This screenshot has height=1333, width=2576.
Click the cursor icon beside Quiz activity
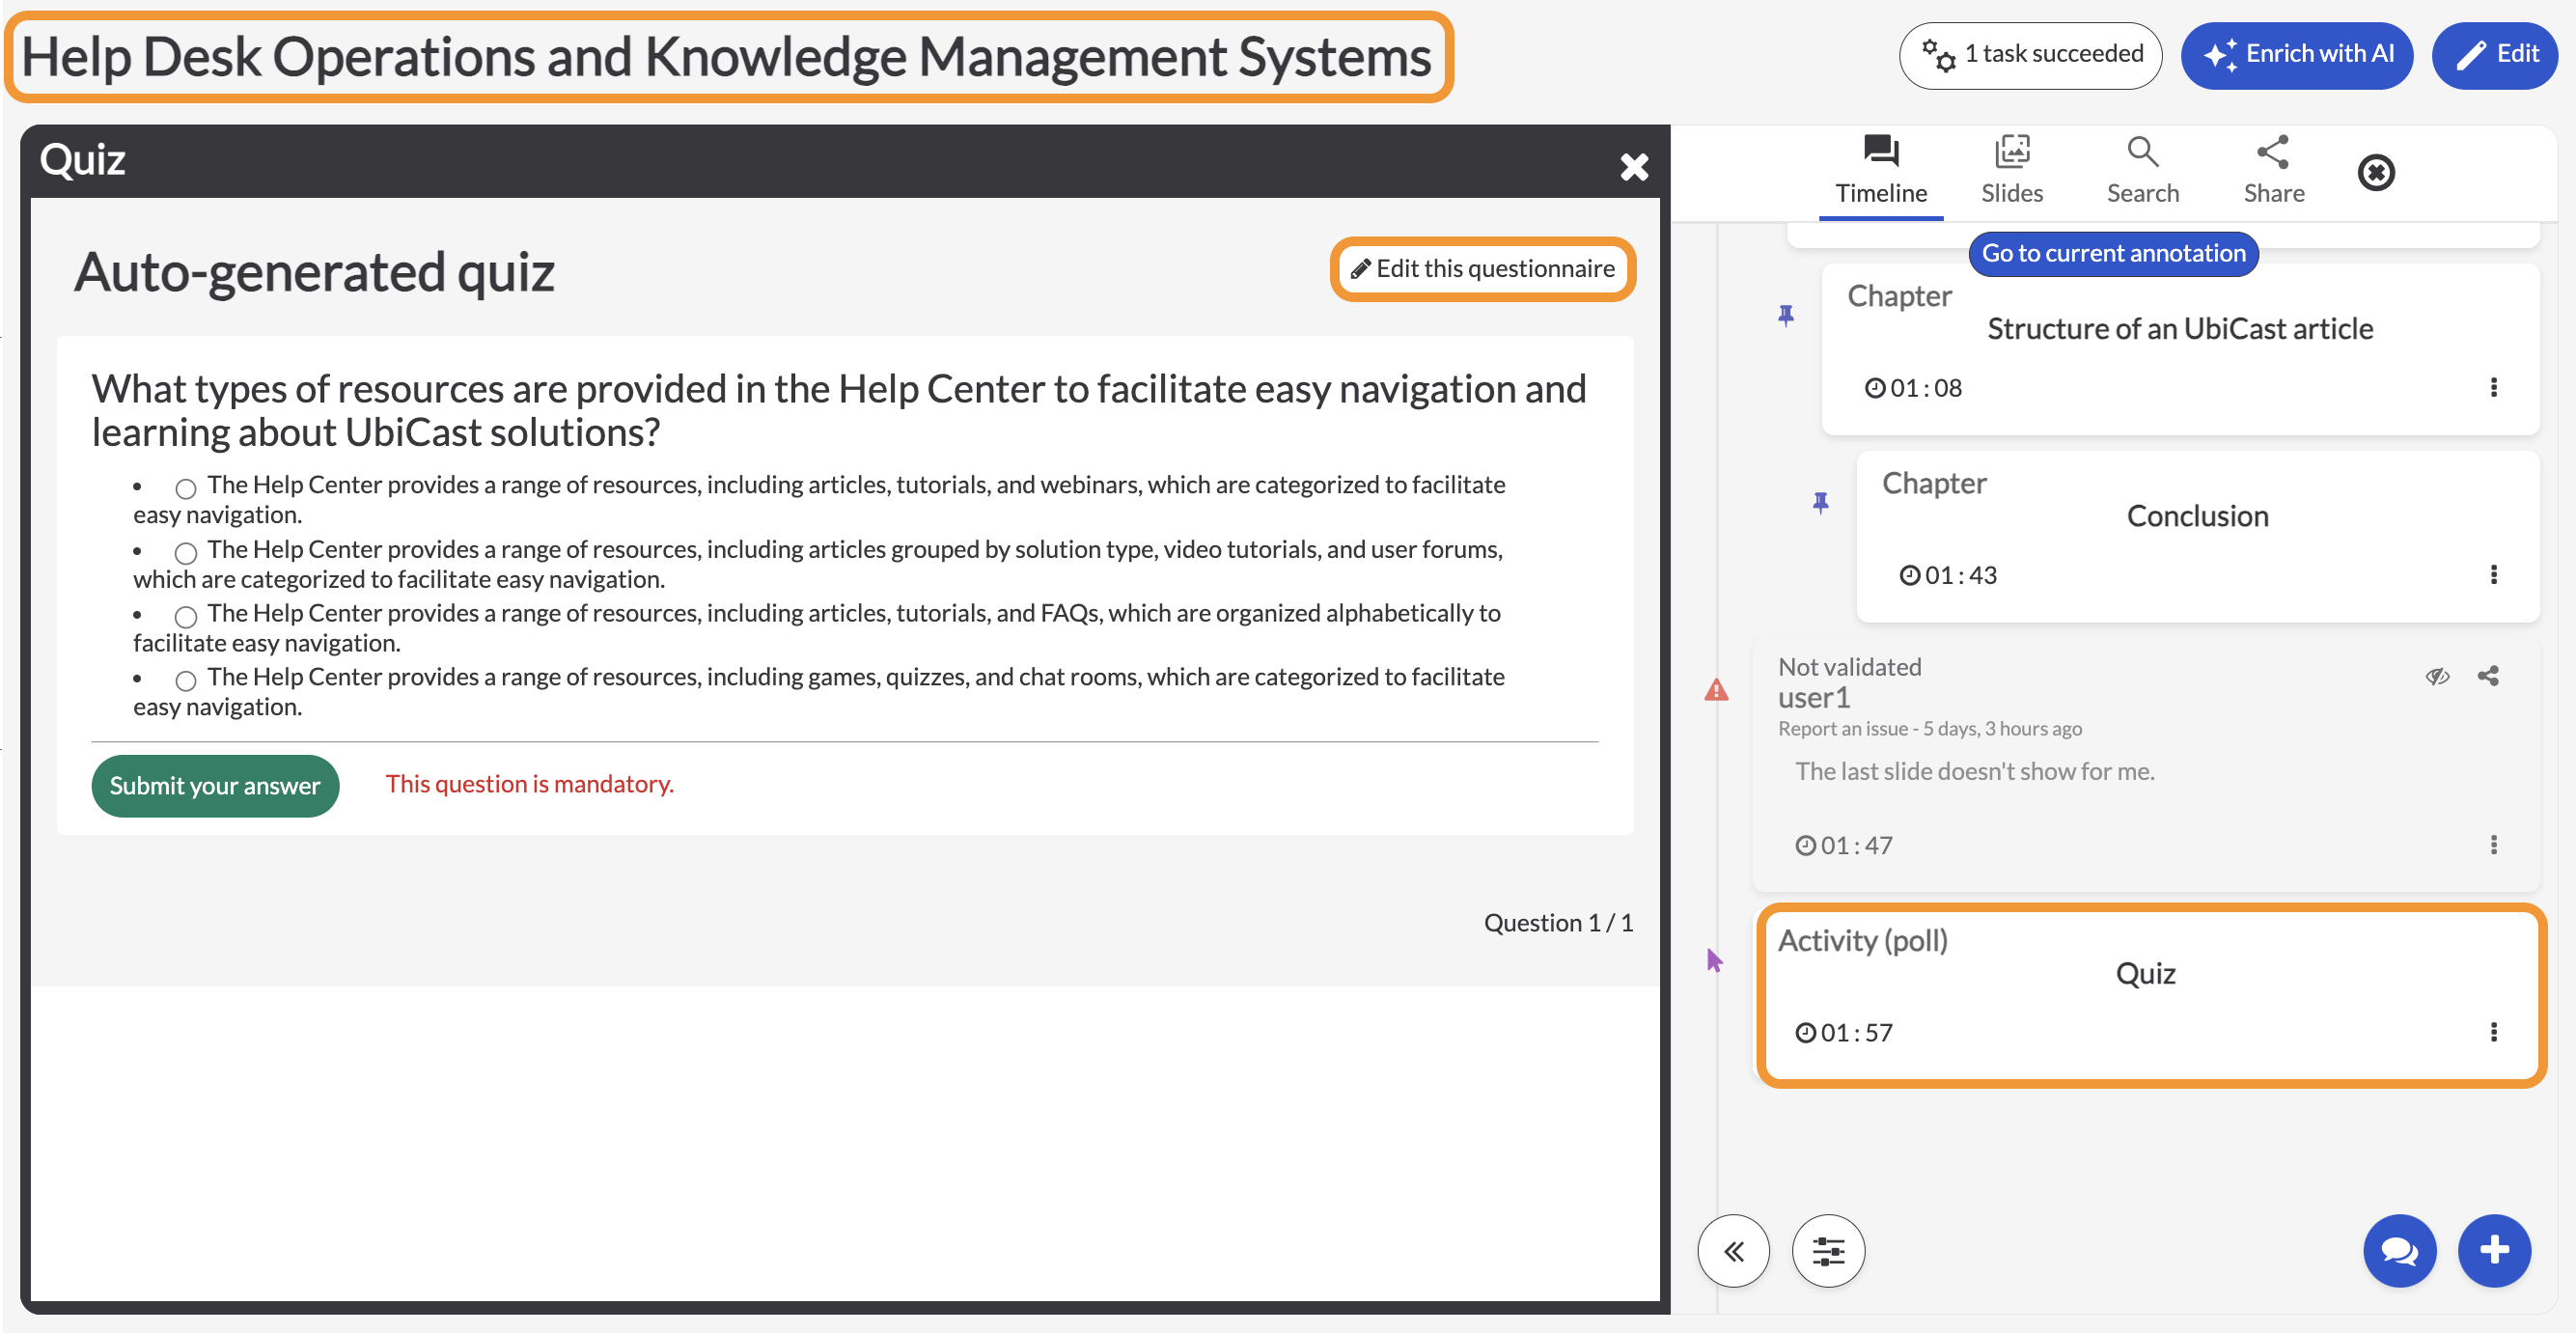coord(1714,960)
